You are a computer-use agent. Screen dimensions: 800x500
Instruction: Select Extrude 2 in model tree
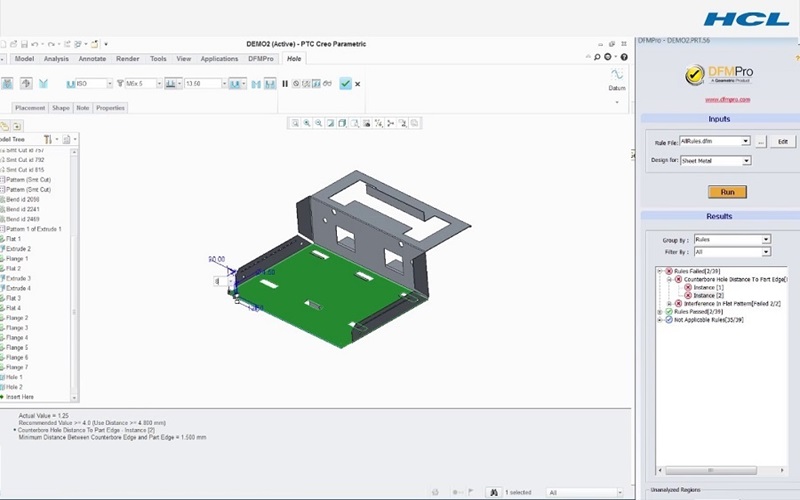point(18,249)
